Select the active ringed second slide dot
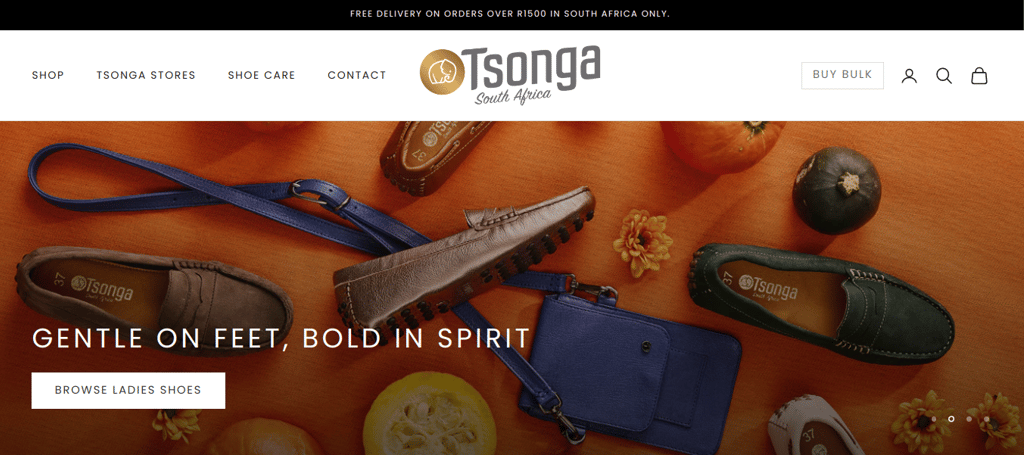1024x455 pixels. pos(952,418)
